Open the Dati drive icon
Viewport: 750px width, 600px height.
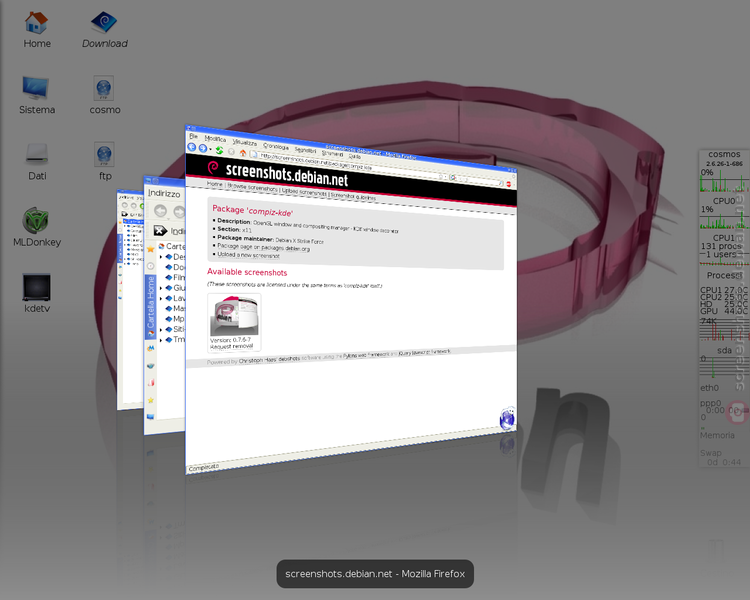click(37, 162)
